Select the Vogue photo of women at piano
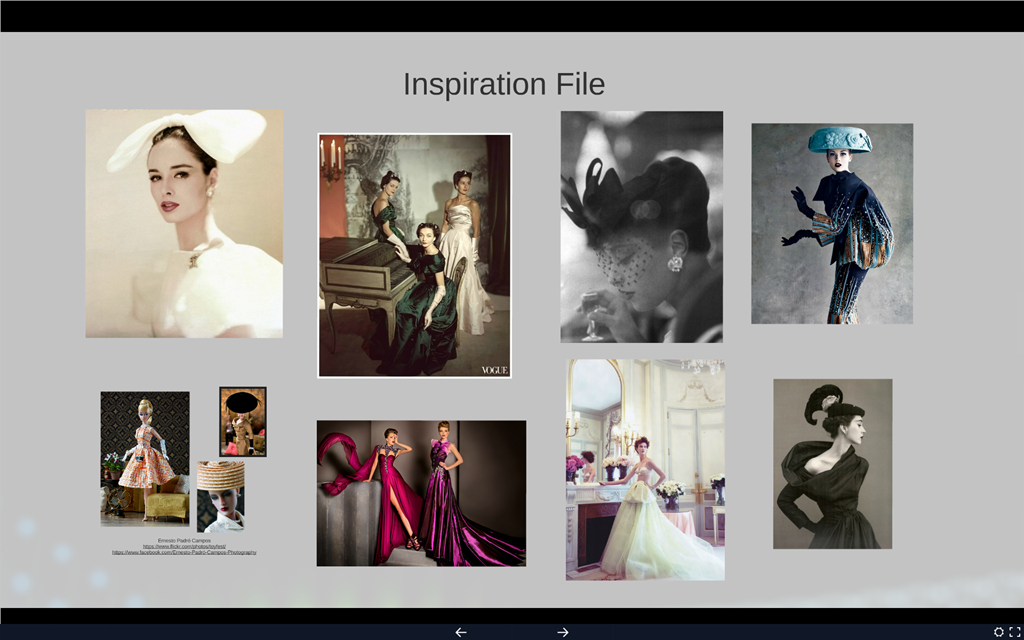Screen dimensions: 1024x640 pyautogui.click(x=414, y=255)
